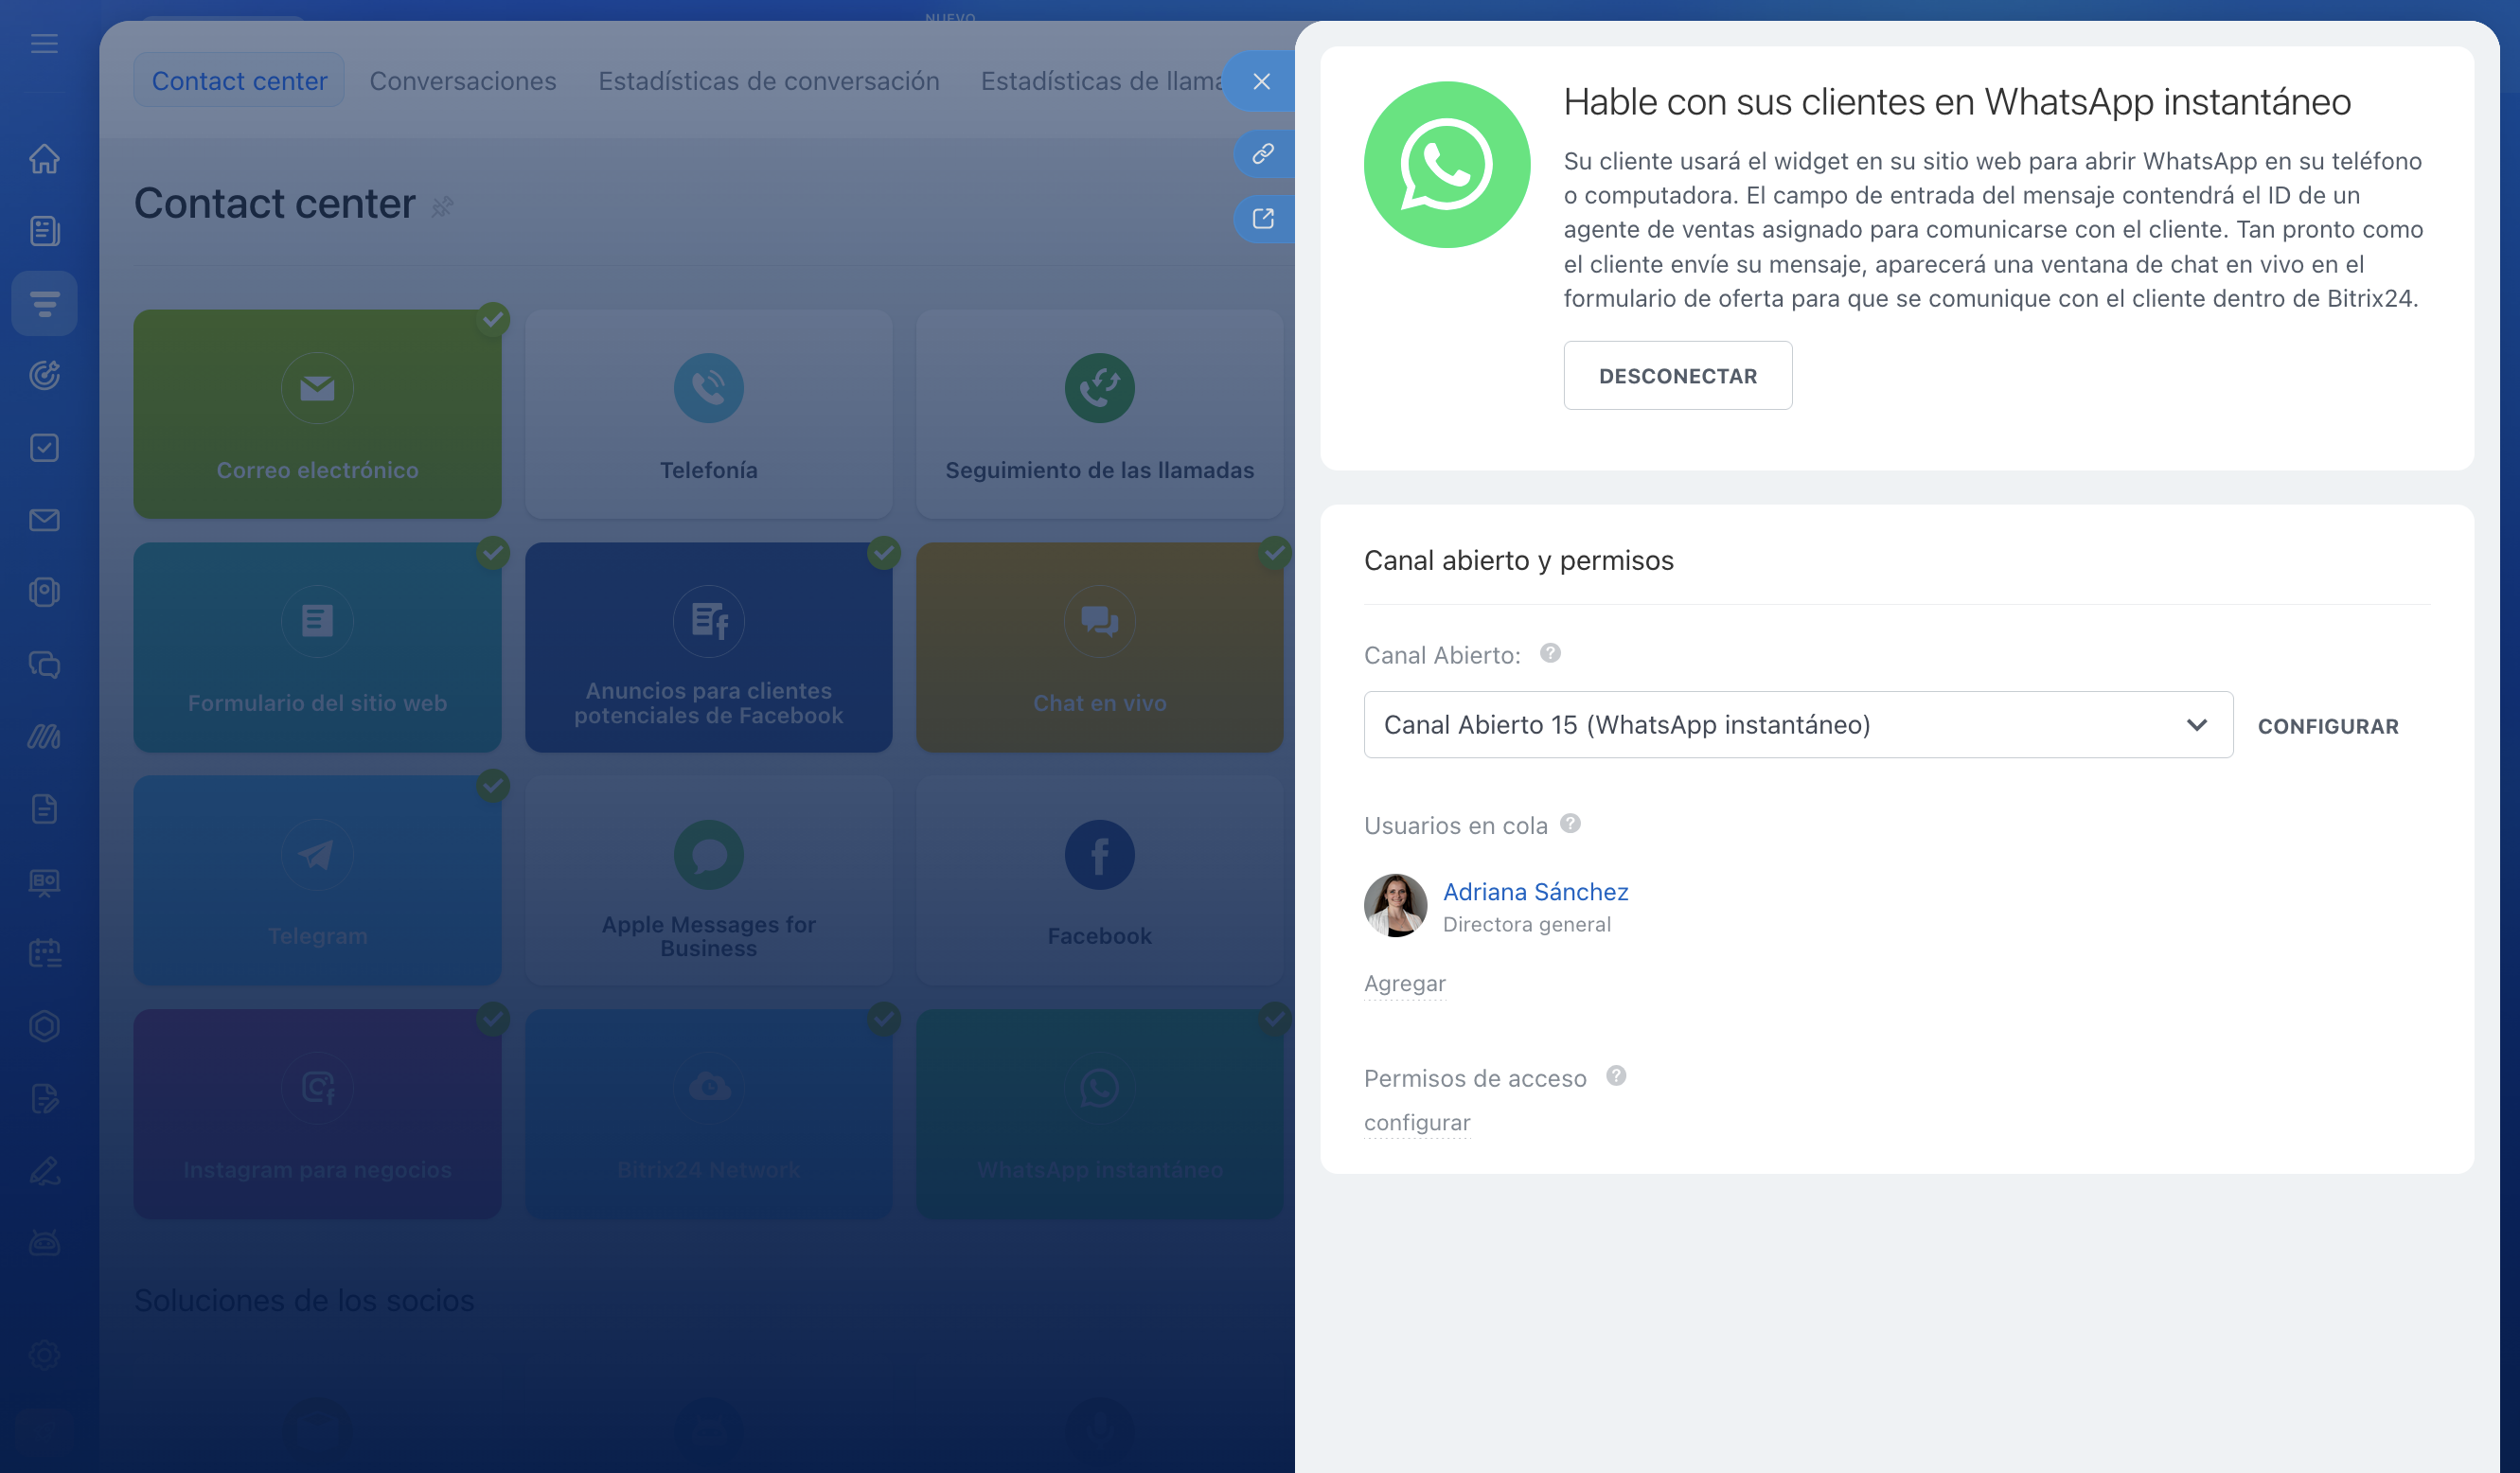The width and height of the screenshot is (2520, 1473).
Task: Click the CONFIGURAR link
Action: (2327, 727)
